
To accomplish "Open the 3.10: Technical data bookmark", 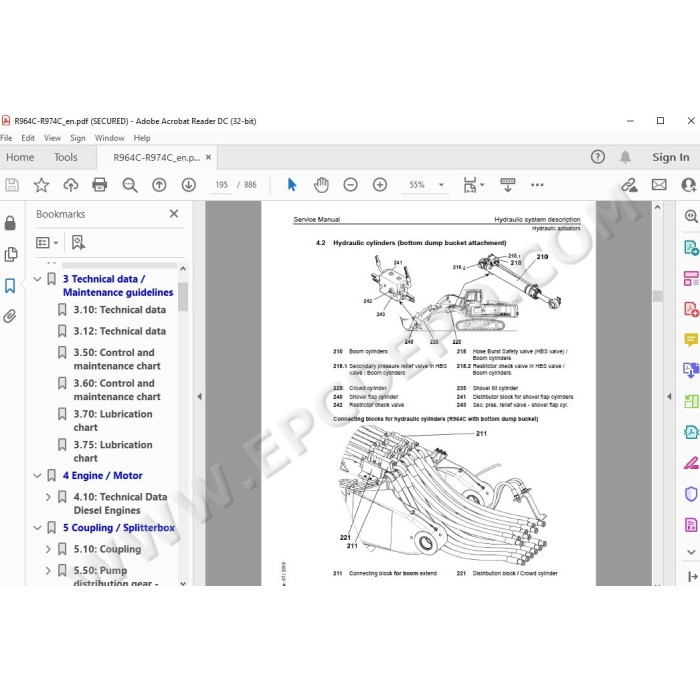I will coord(120,310).
